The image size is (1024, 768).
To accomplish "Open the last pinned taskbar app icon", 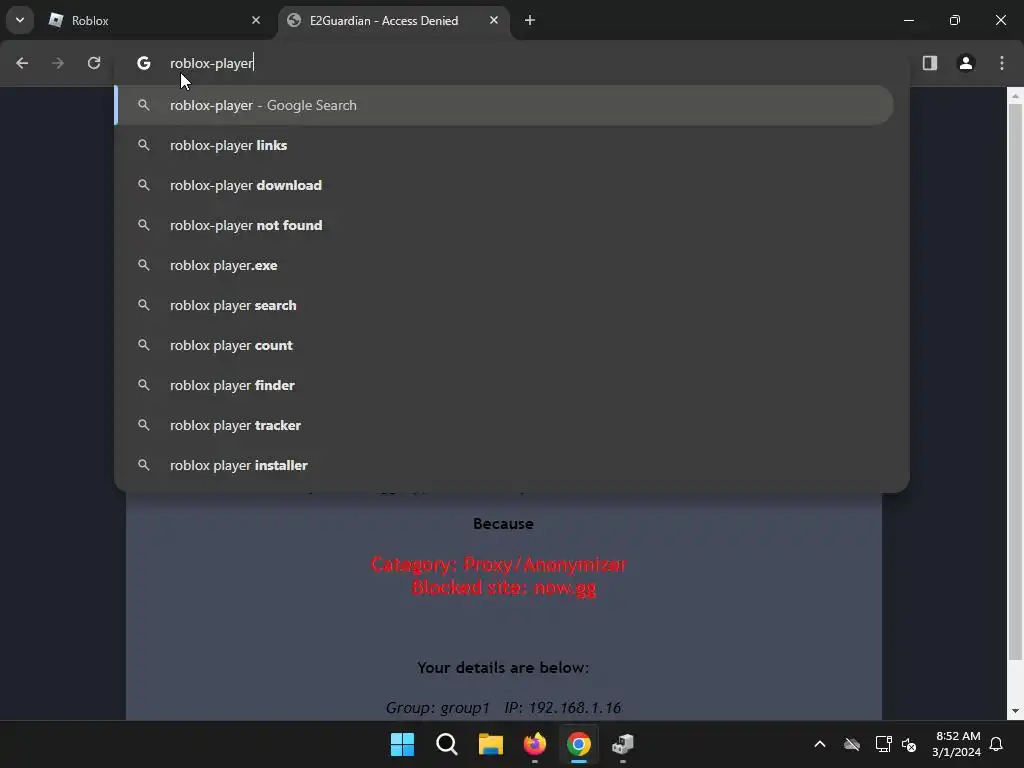I will click(623, 744).
